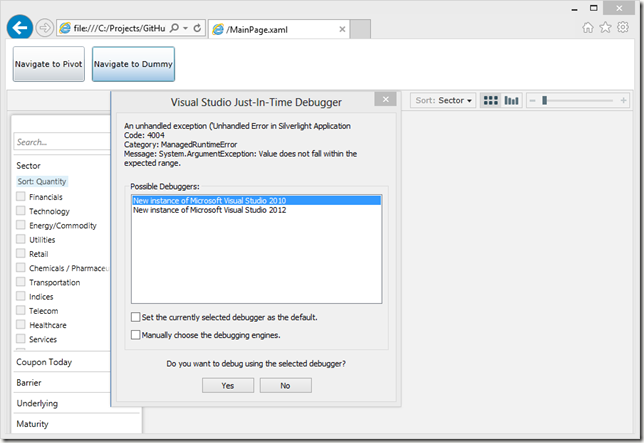The image size is (644, 443).
Task: Click No to decline debugging
Action: 285,386
